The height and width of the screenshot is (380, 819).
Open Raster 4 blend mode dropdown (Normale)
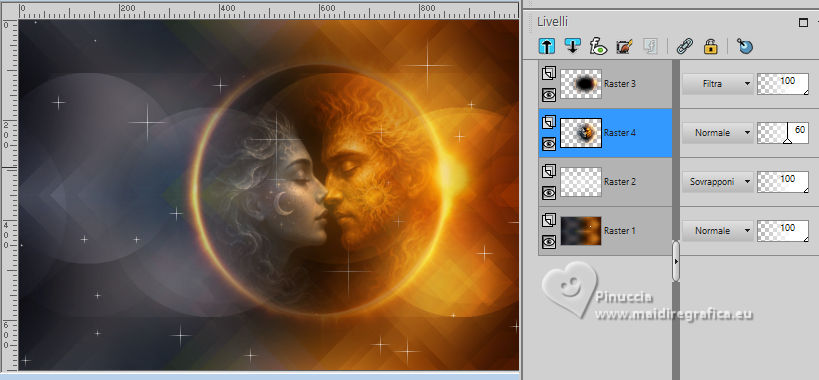click(718, 133)
